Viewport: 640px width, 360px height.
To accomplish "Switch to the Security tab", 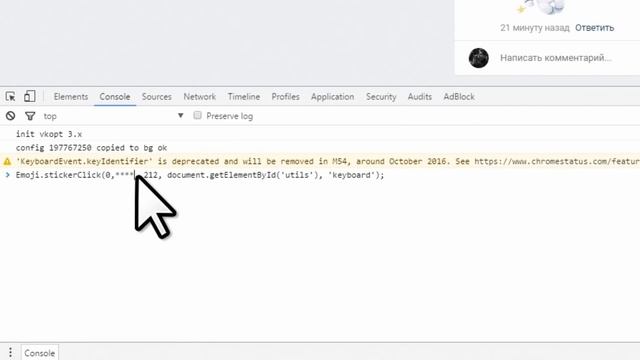I will pos(381,97).
